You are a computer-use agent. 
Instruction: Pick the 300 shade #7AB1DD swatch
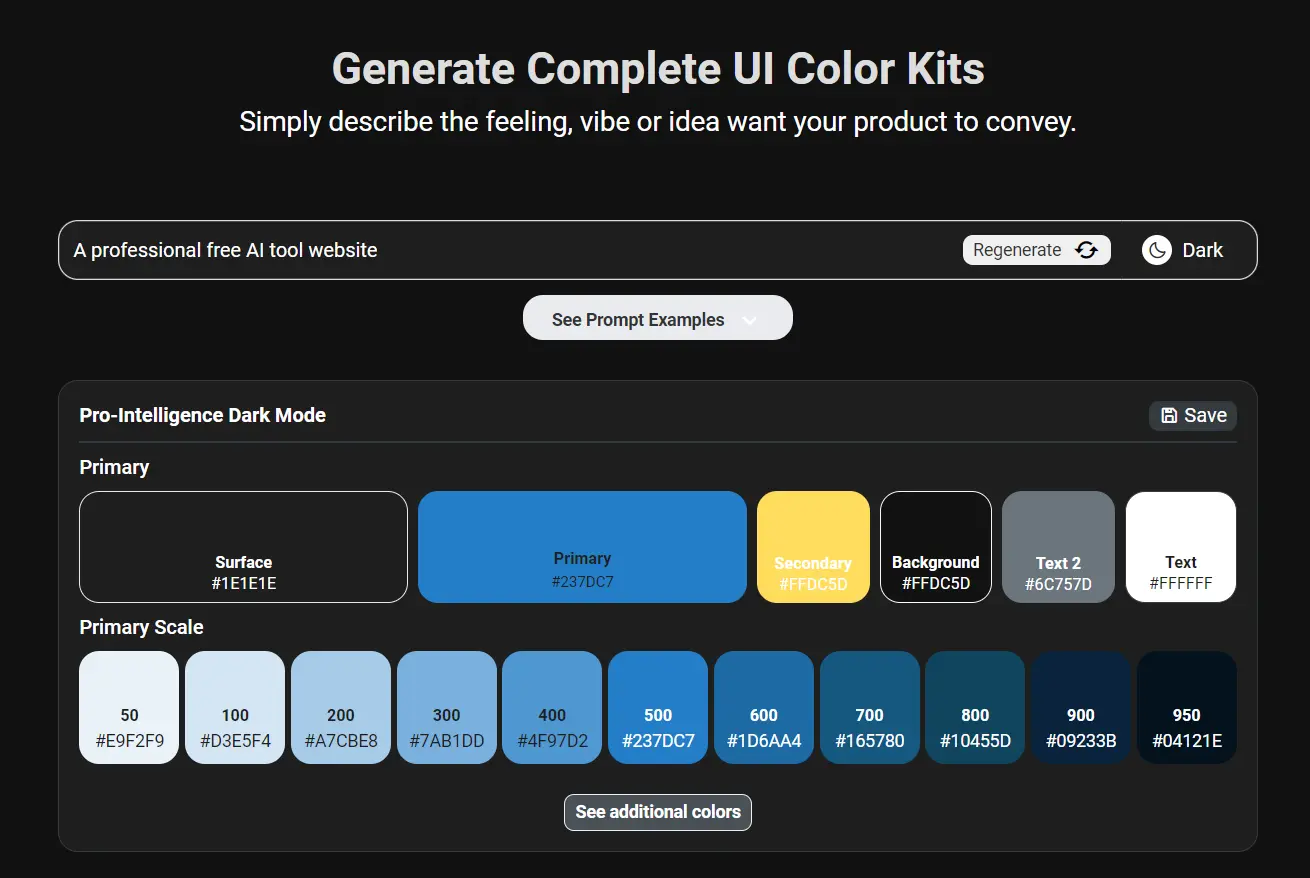tap(447, 708)
